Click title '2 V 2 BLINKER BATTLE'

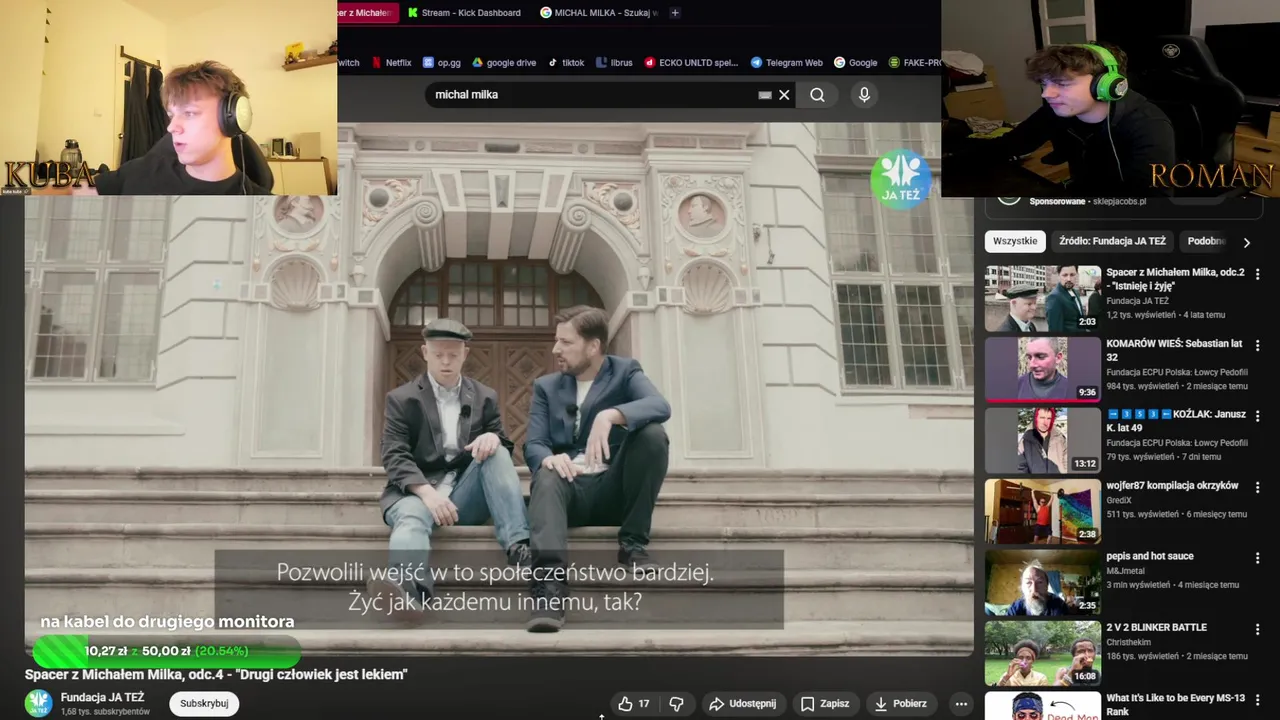coord(1156,628)
